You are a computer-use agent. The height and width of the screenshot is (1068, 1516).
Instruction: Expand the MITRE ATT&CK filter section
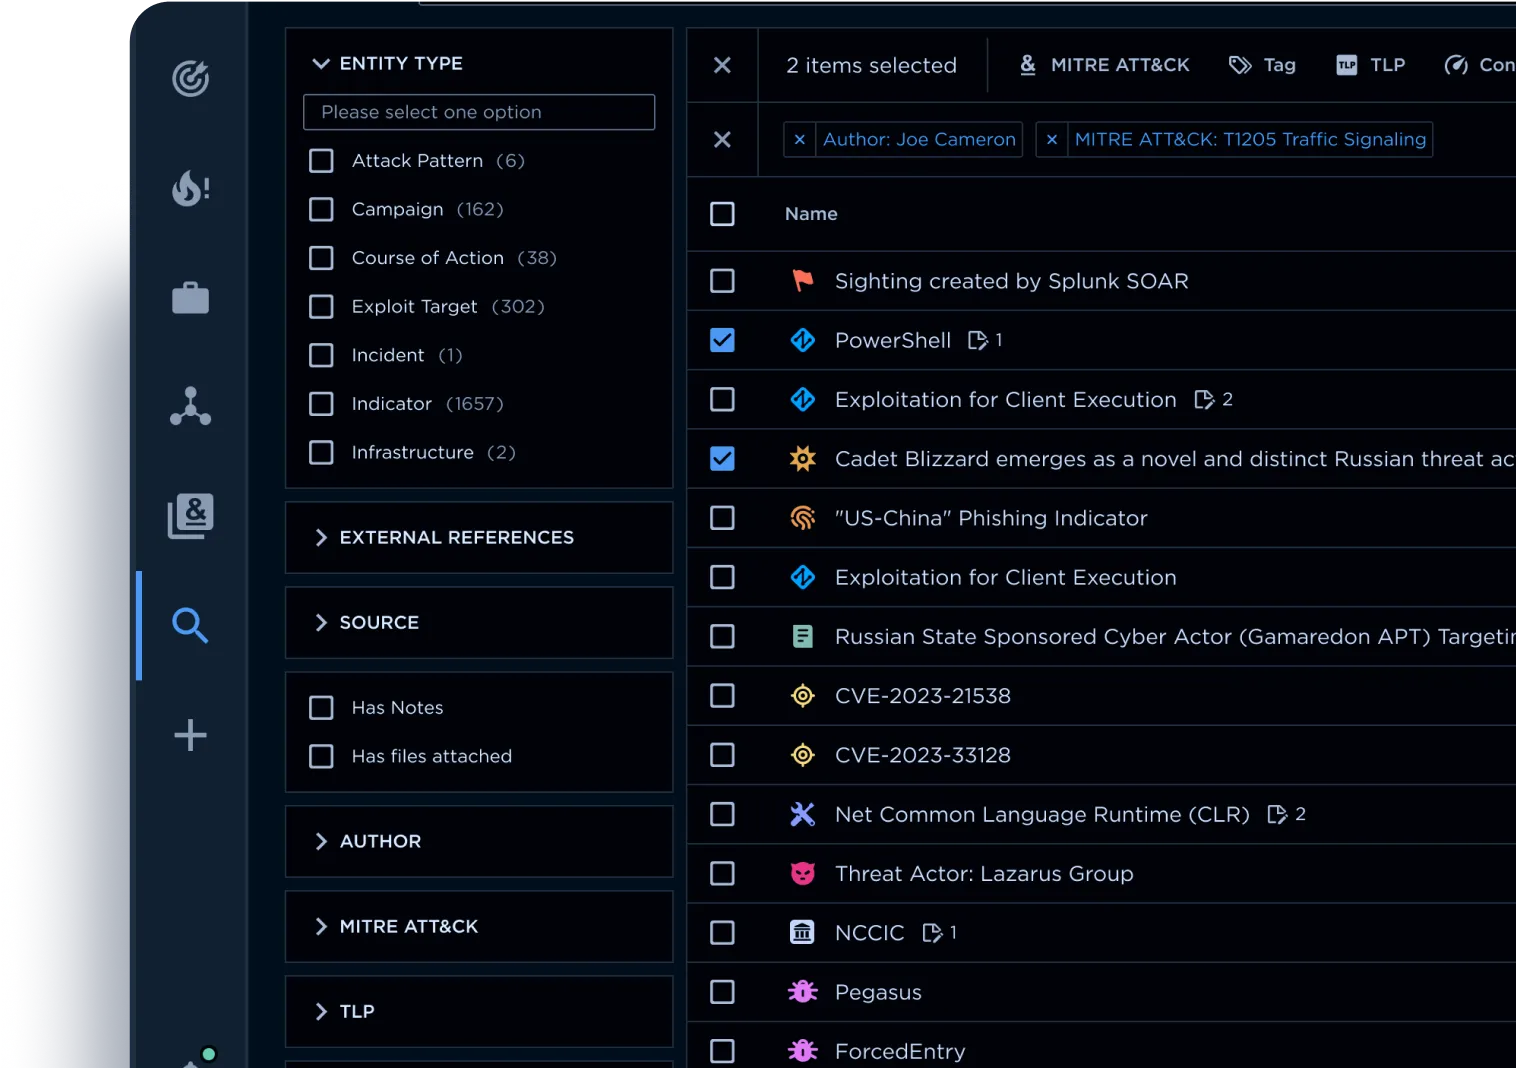click(x=321, y=926)
